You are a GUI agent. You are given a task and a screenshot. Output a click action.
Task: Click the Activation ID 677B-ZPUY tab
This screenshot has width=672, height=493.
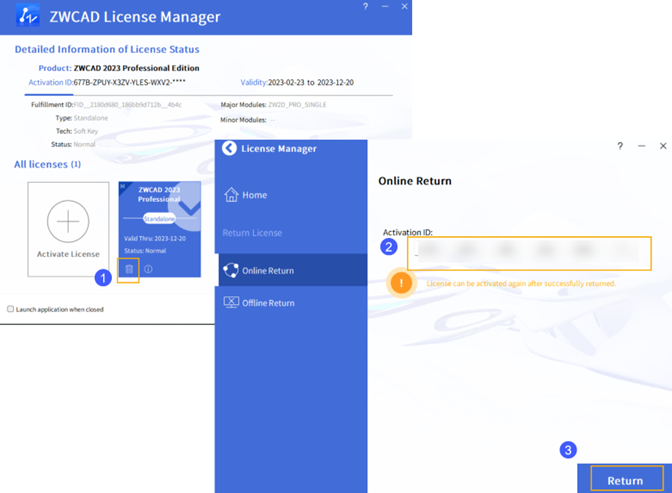[x=107, y=82]
